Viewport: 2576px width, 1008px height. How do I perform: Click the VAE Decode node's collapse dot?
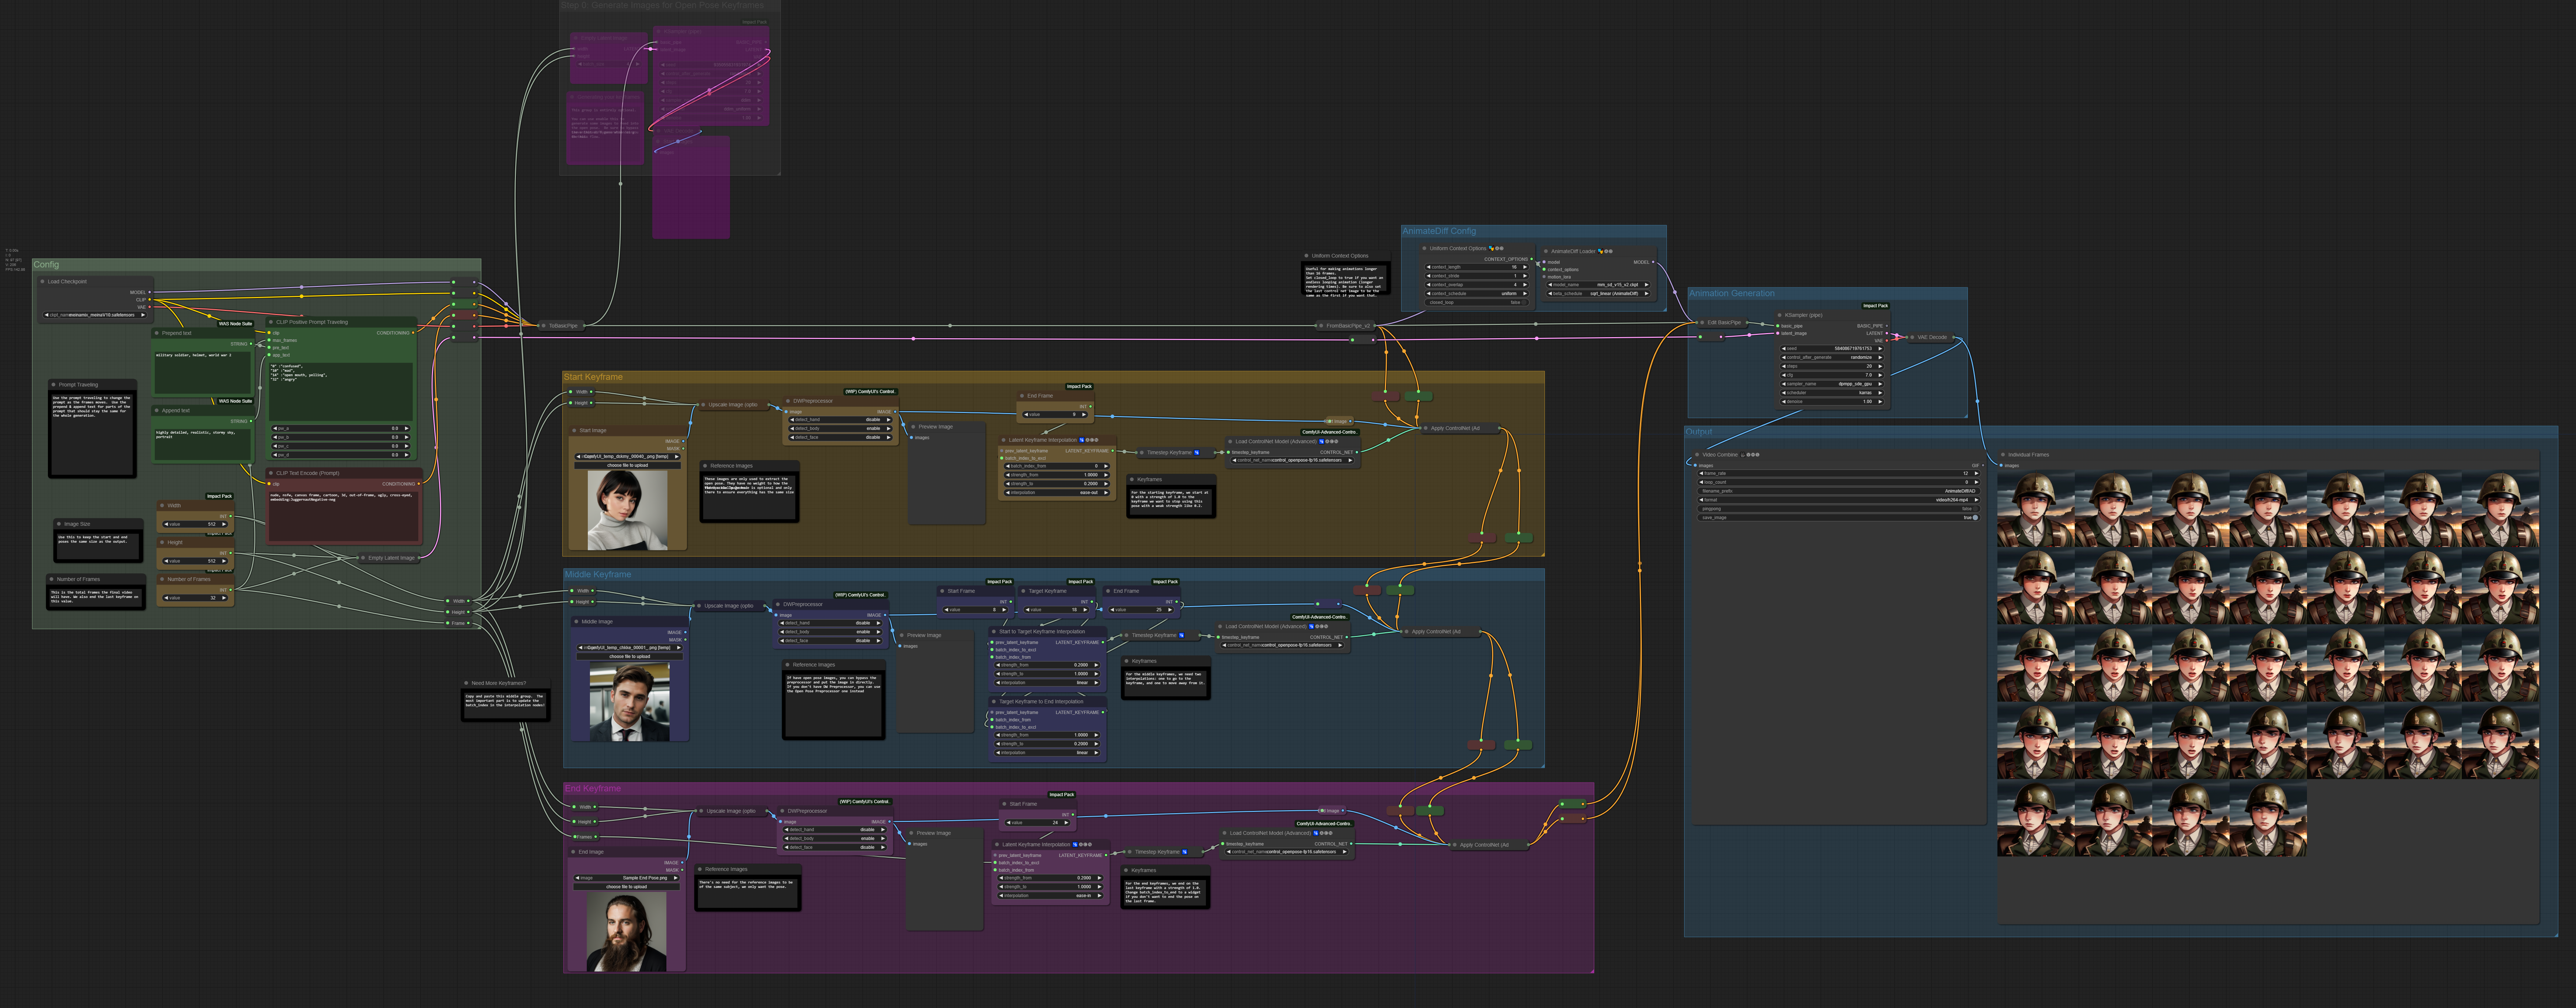pos(1912,337)
